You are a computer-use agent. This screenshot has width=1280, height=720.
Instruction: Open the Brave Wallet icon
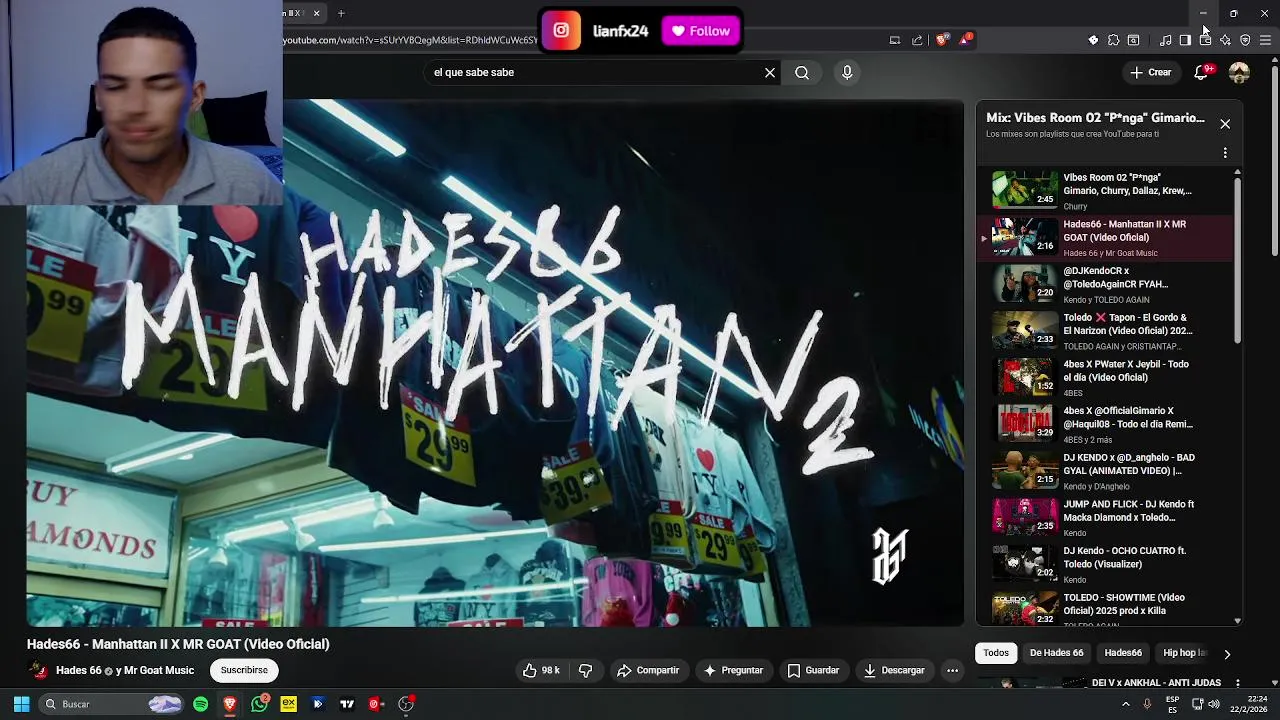[x=1205, y=40]
